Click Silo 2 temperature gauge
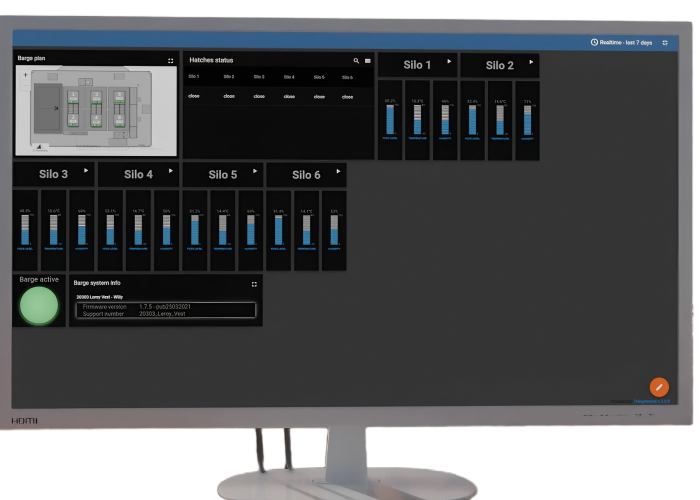 pos(500,121)
